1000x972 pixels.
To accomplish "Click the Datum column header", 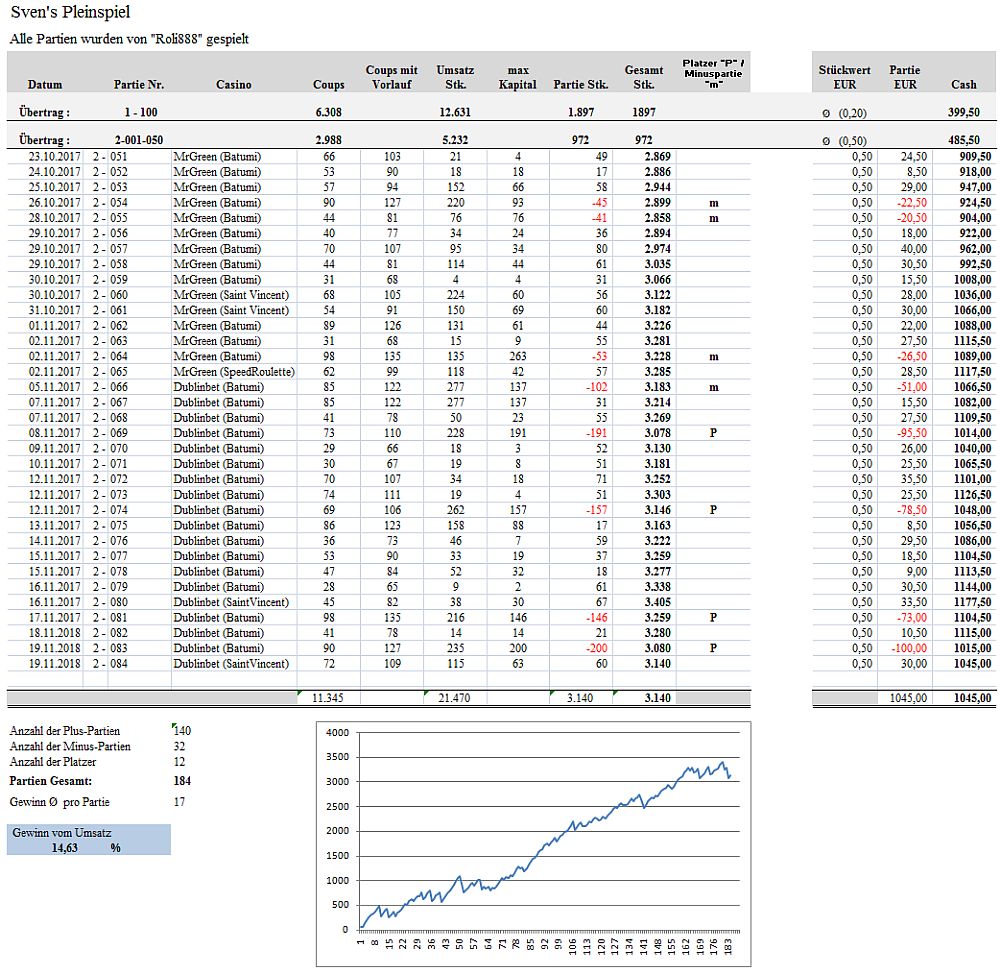I will coord(45,85).
